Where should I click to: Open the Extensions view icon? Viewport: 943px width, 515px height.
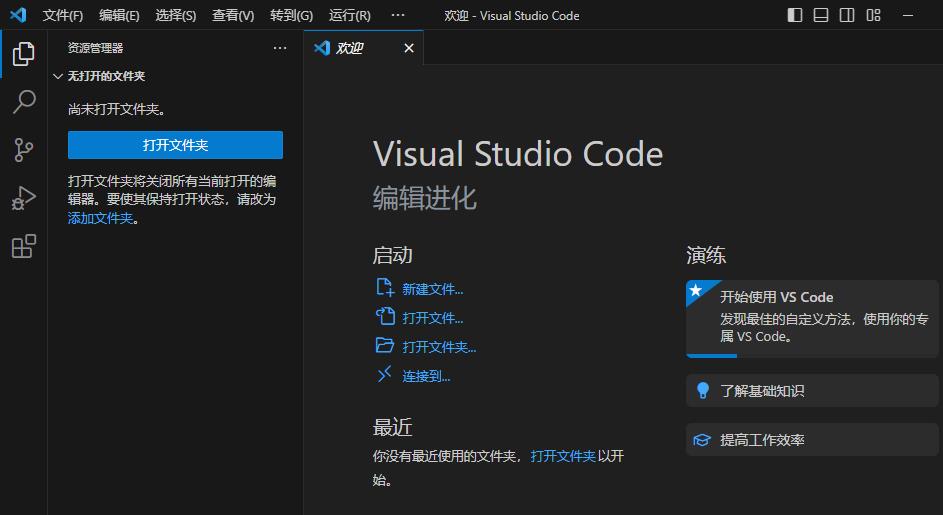(23, 246)
